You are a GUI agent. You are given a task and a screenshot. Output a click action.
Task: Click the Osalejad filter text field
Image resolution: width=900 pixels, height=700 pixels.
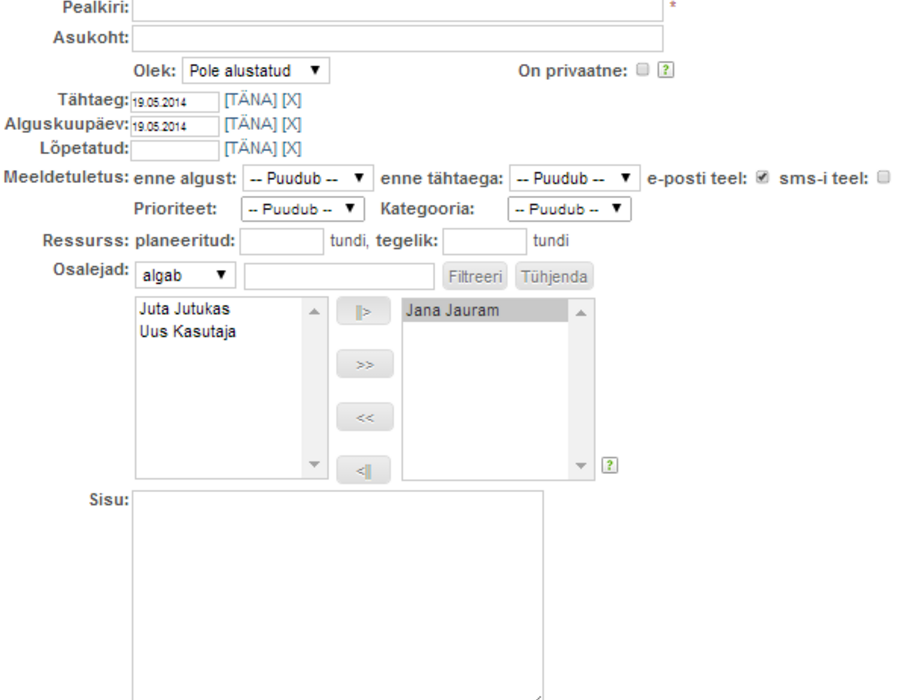tap(339, 277)
